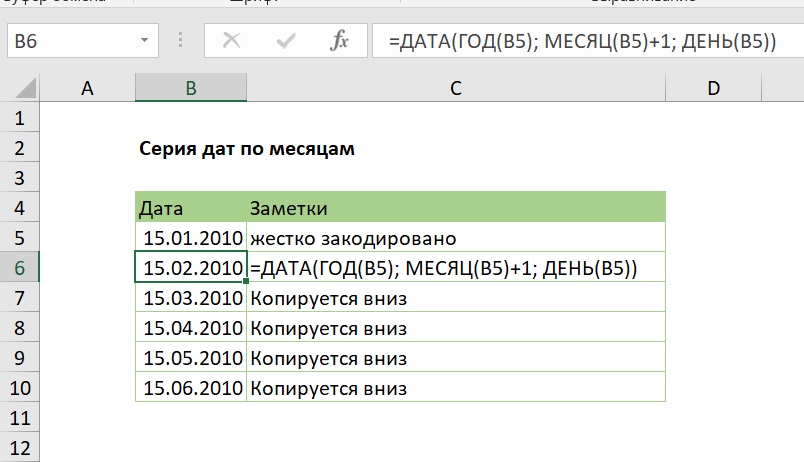This screenshot has height=462, width=804.
Task: Select row 10 header
Action: click(x=19, y=388)
